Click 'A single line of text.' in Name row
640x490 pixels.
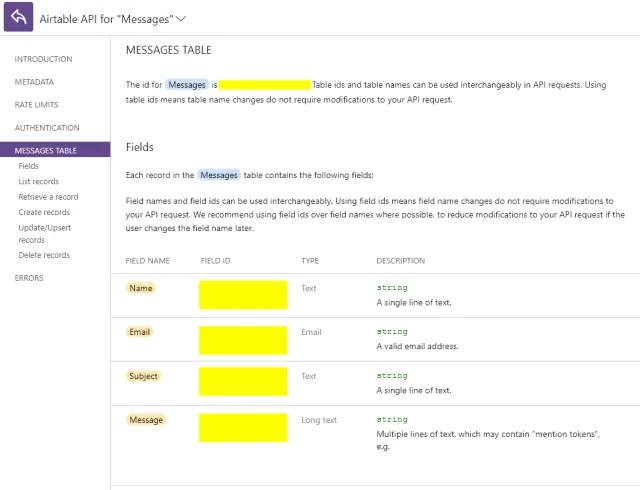(x=414, y=303)
